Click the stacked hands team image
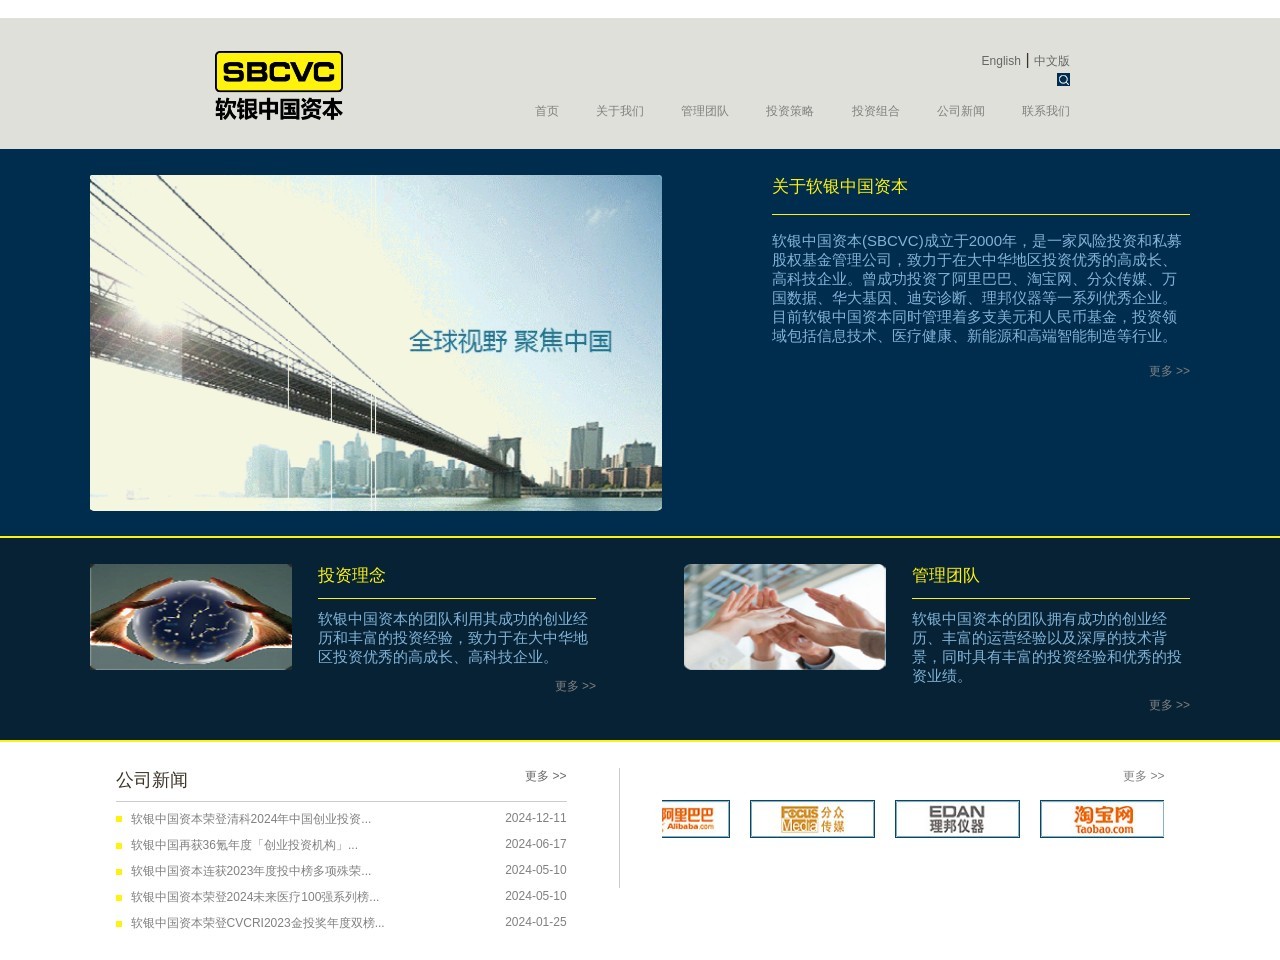The width and height of the screenshot is (1280, 960). click(x=785, y=617)
